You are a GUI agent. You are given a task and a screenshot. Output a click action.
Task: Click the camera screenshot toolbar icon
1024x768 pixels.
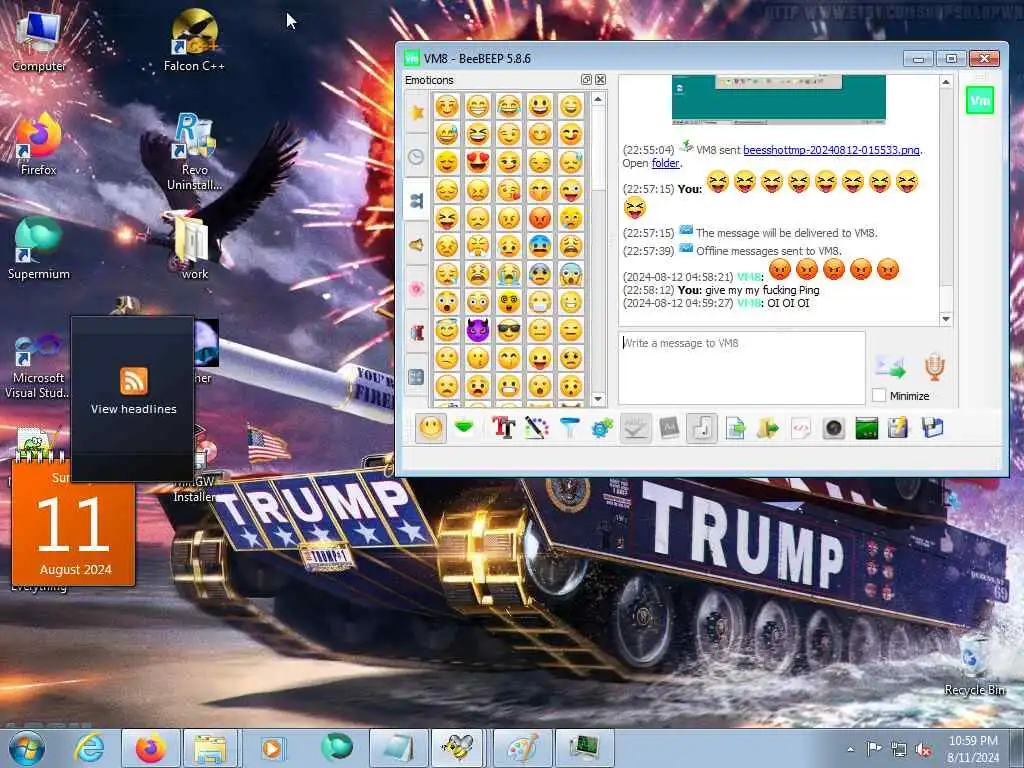click(833, 428)
